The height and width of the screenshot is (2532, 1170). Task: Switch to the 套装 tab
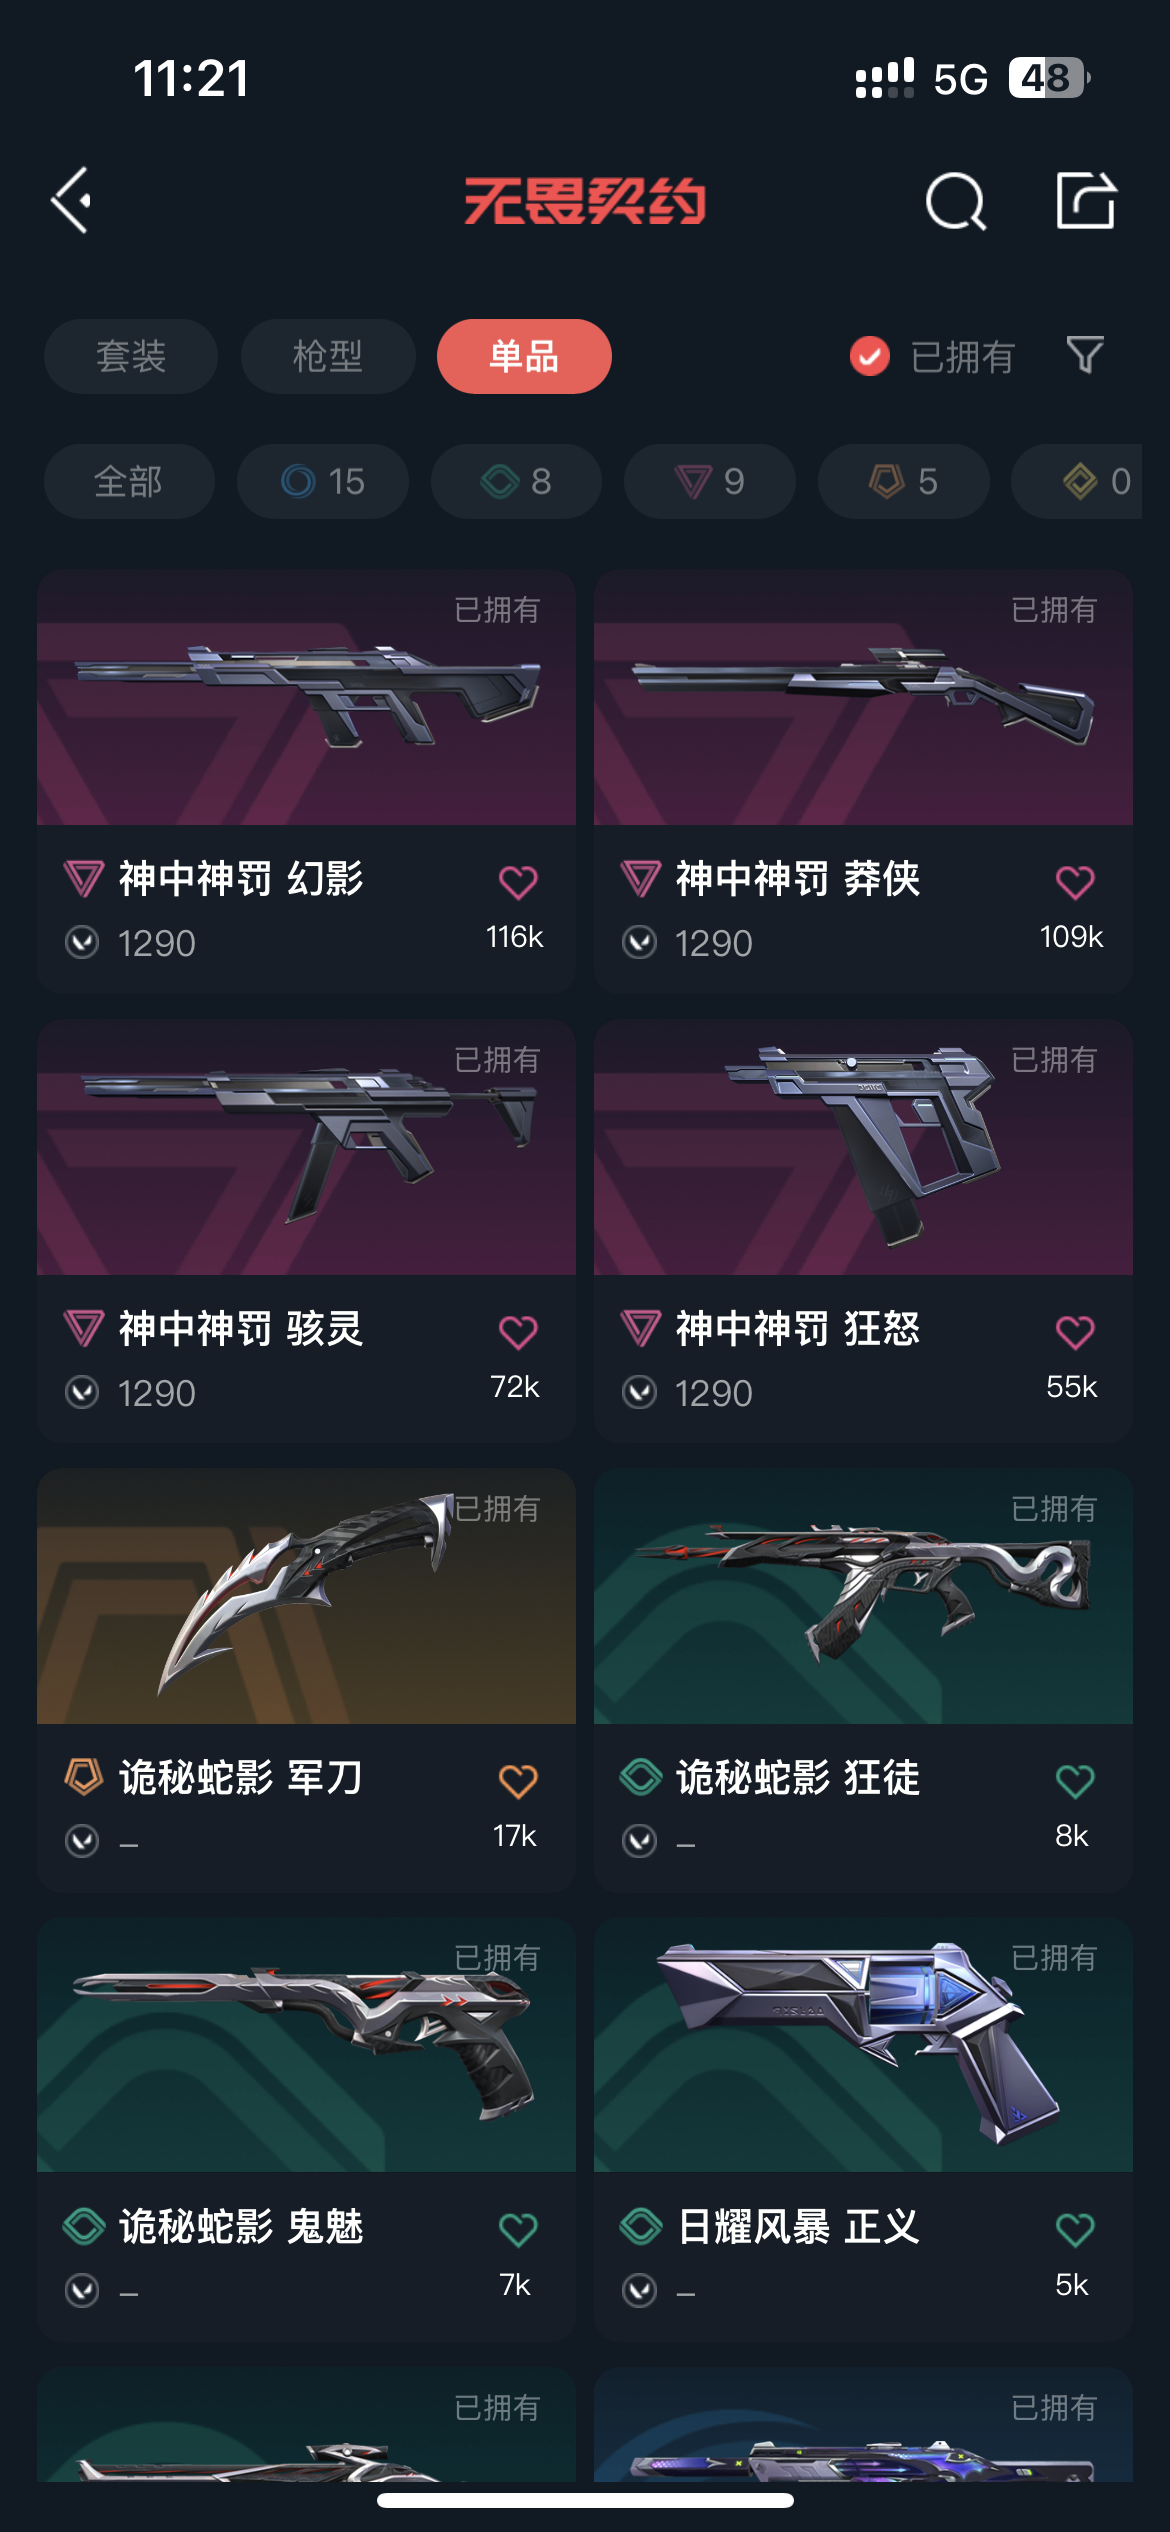click(131, 356)
